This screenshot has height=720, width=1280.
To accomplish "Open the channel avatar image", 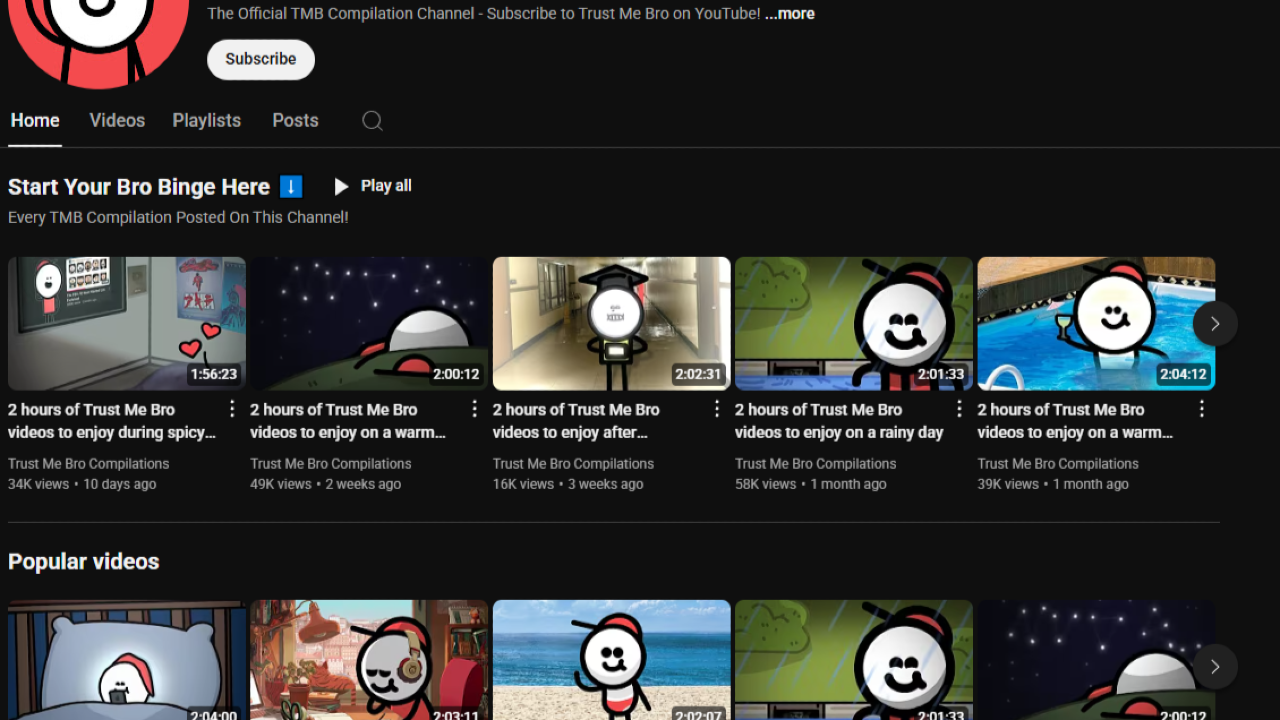I will click(x=98, y=40).
